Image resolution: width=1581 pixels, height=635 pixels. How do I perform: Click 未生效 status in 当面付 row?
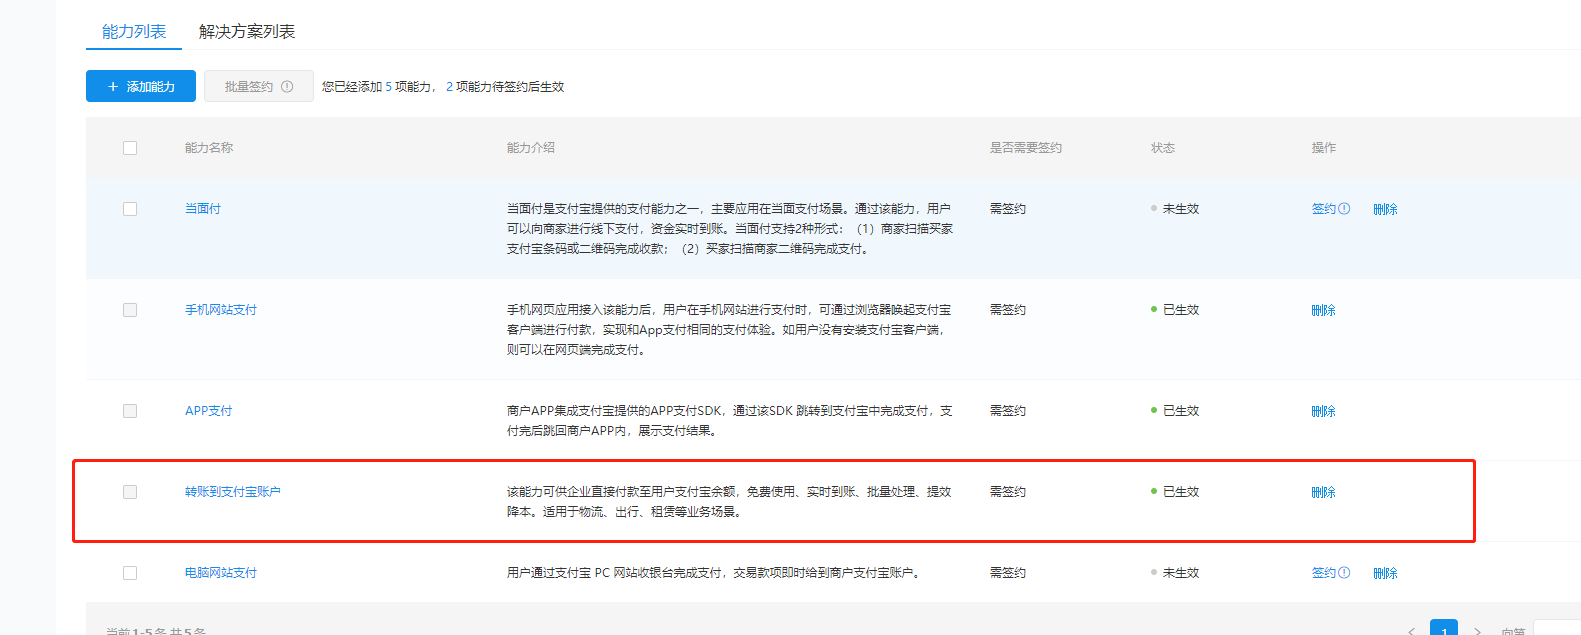[x=1175, y=209]
